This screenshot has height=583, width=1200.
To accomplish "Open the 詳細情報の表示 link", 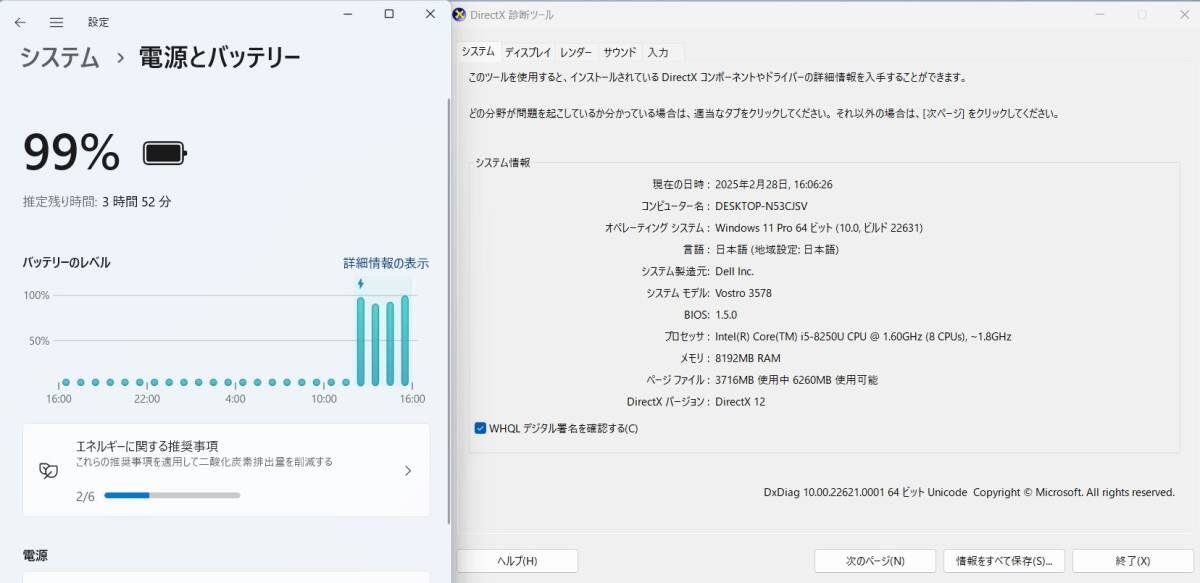I will [386, 263].
